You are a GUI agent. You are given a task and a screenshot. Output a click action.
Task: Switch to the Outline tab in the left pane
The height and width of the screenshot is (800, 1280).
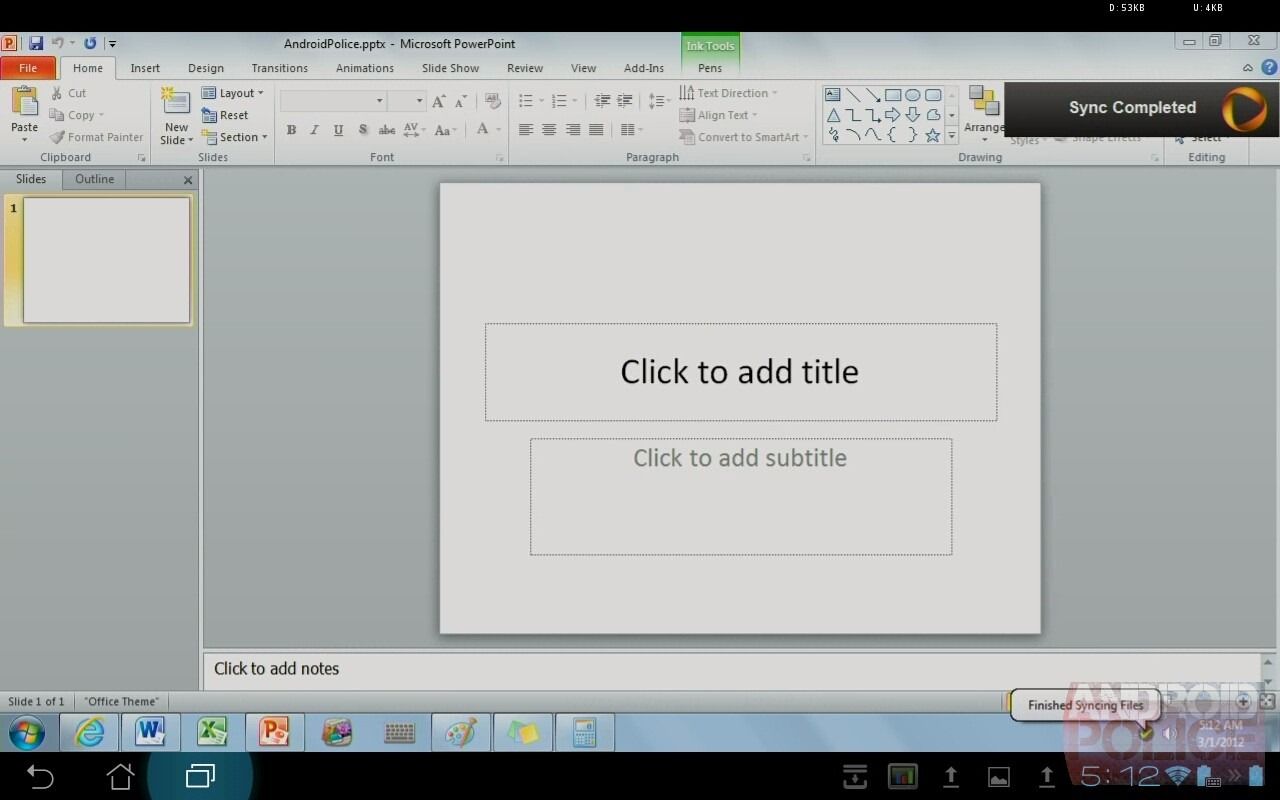[x=94, y=179]
